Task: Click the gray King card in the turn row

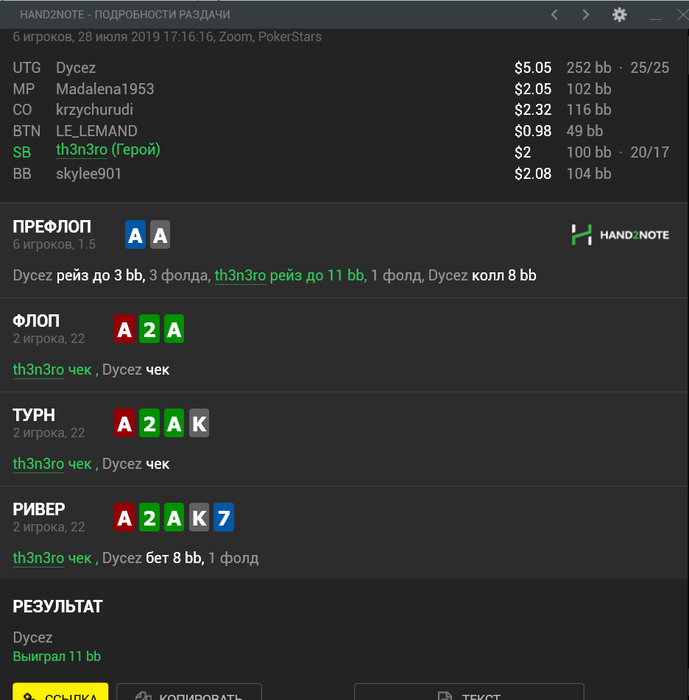Action: point(199,424)
